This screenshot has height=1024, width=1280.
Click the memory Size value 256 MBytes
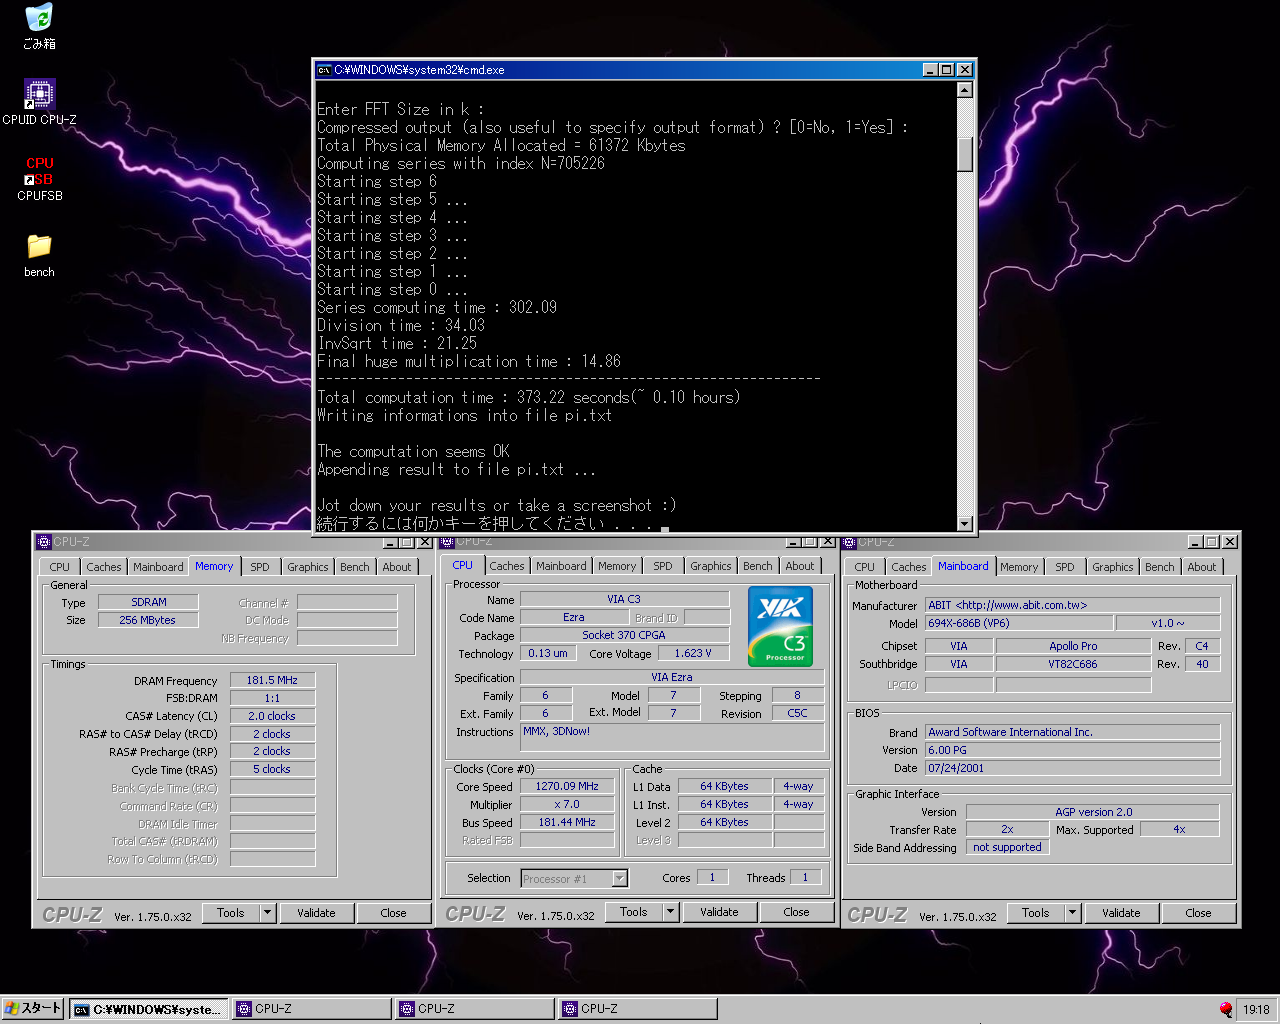click(148, 620)
